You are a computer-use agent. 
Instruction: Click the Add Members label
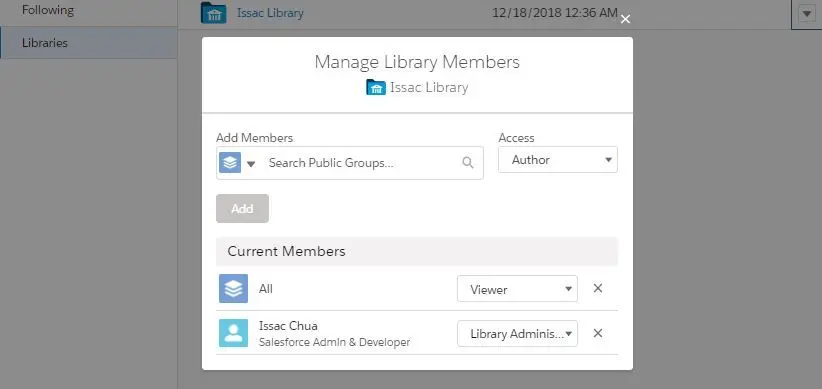coord(254,138)
